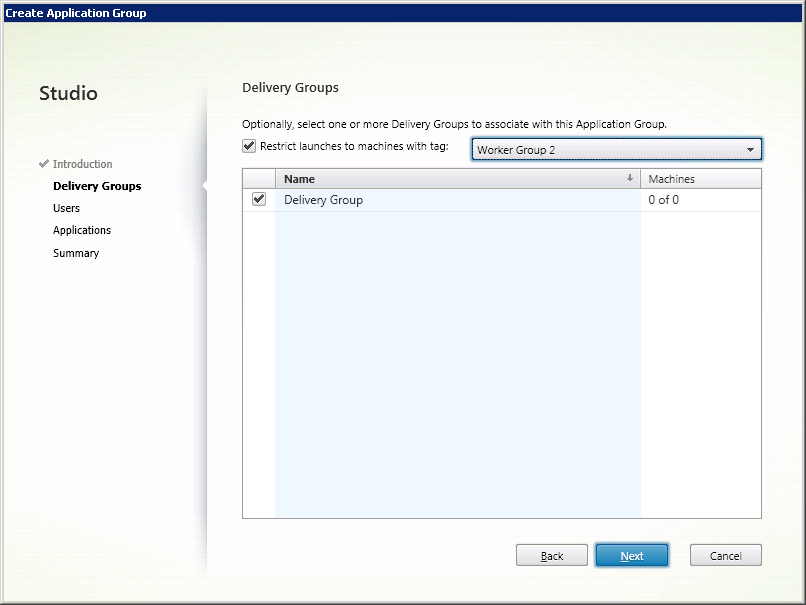Uncheck Restrict launches to machines with tag
The image size is (806, 605).
[249, 146]
